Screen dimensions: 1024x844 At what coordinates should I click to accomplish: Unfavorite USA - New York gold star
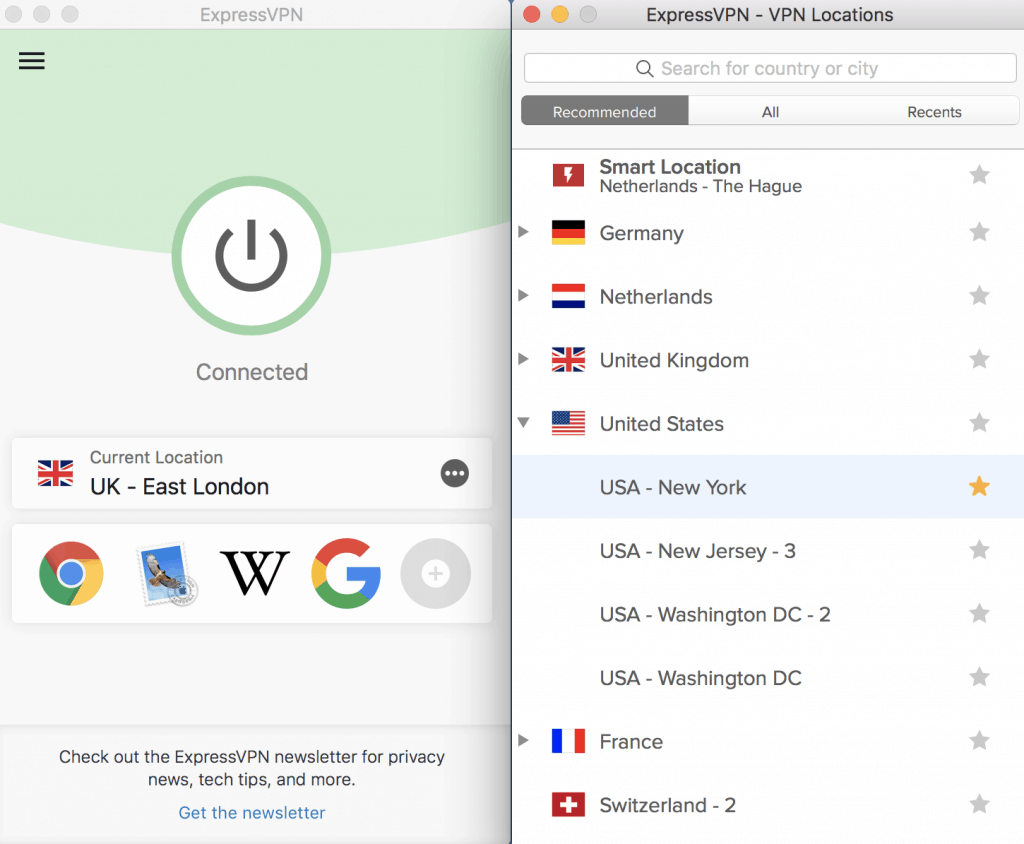pos(979,486)
